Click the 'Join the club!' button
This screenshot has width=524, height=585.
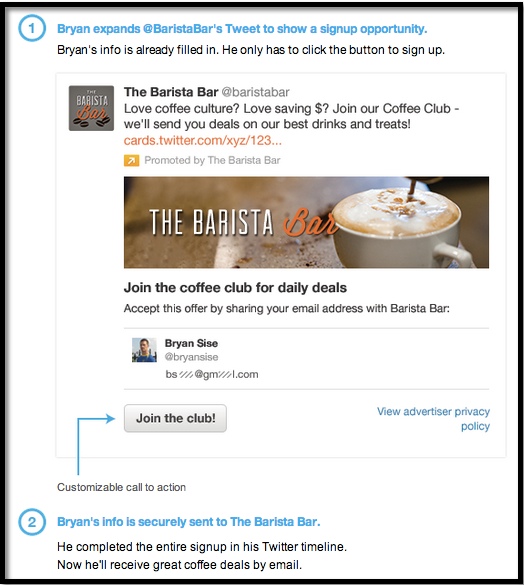tap(175, 418)
